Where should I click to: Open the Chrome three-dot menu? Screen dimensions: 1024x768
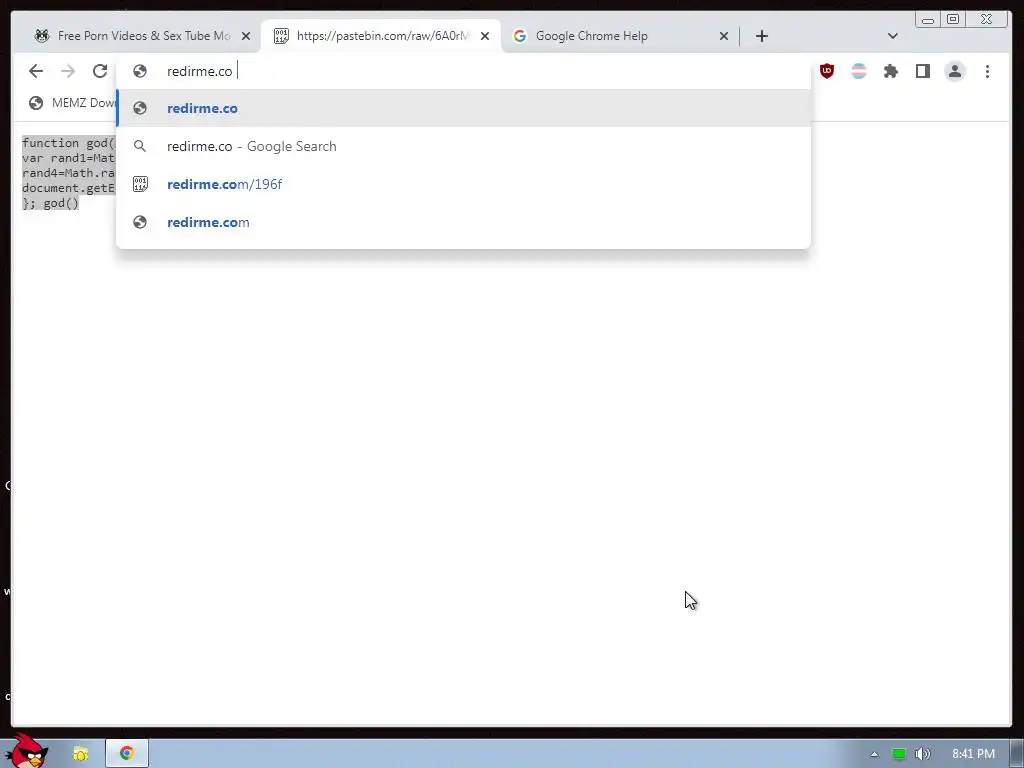point(987,71)
